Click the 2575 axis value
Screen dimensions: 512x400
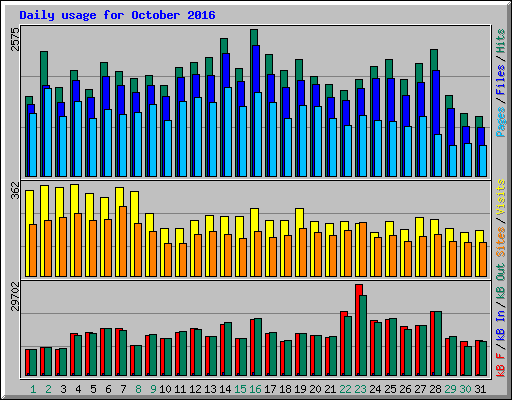[x=15, y=39]
